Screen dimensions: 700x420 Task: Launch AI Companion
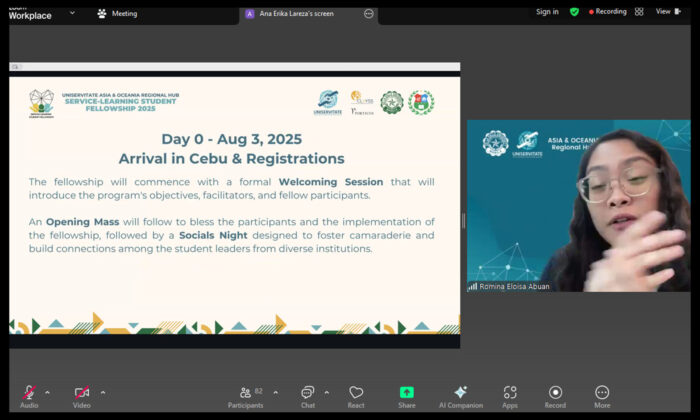click(x=460, y=395)
